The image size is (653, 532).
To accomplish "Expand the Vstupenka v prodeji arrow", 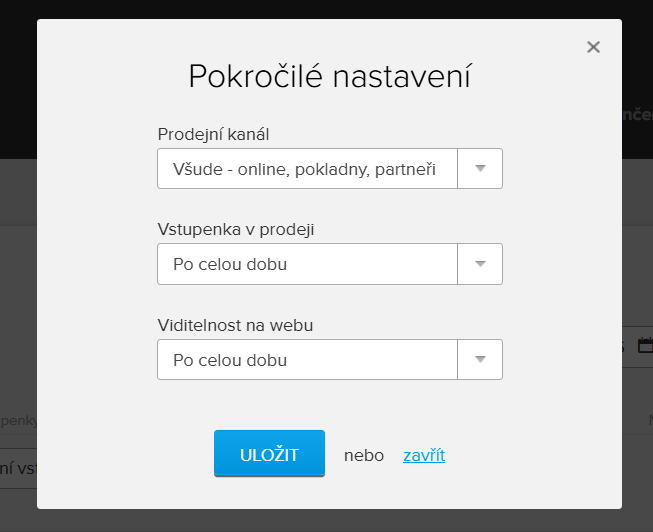I will click(x=480, y=264).
